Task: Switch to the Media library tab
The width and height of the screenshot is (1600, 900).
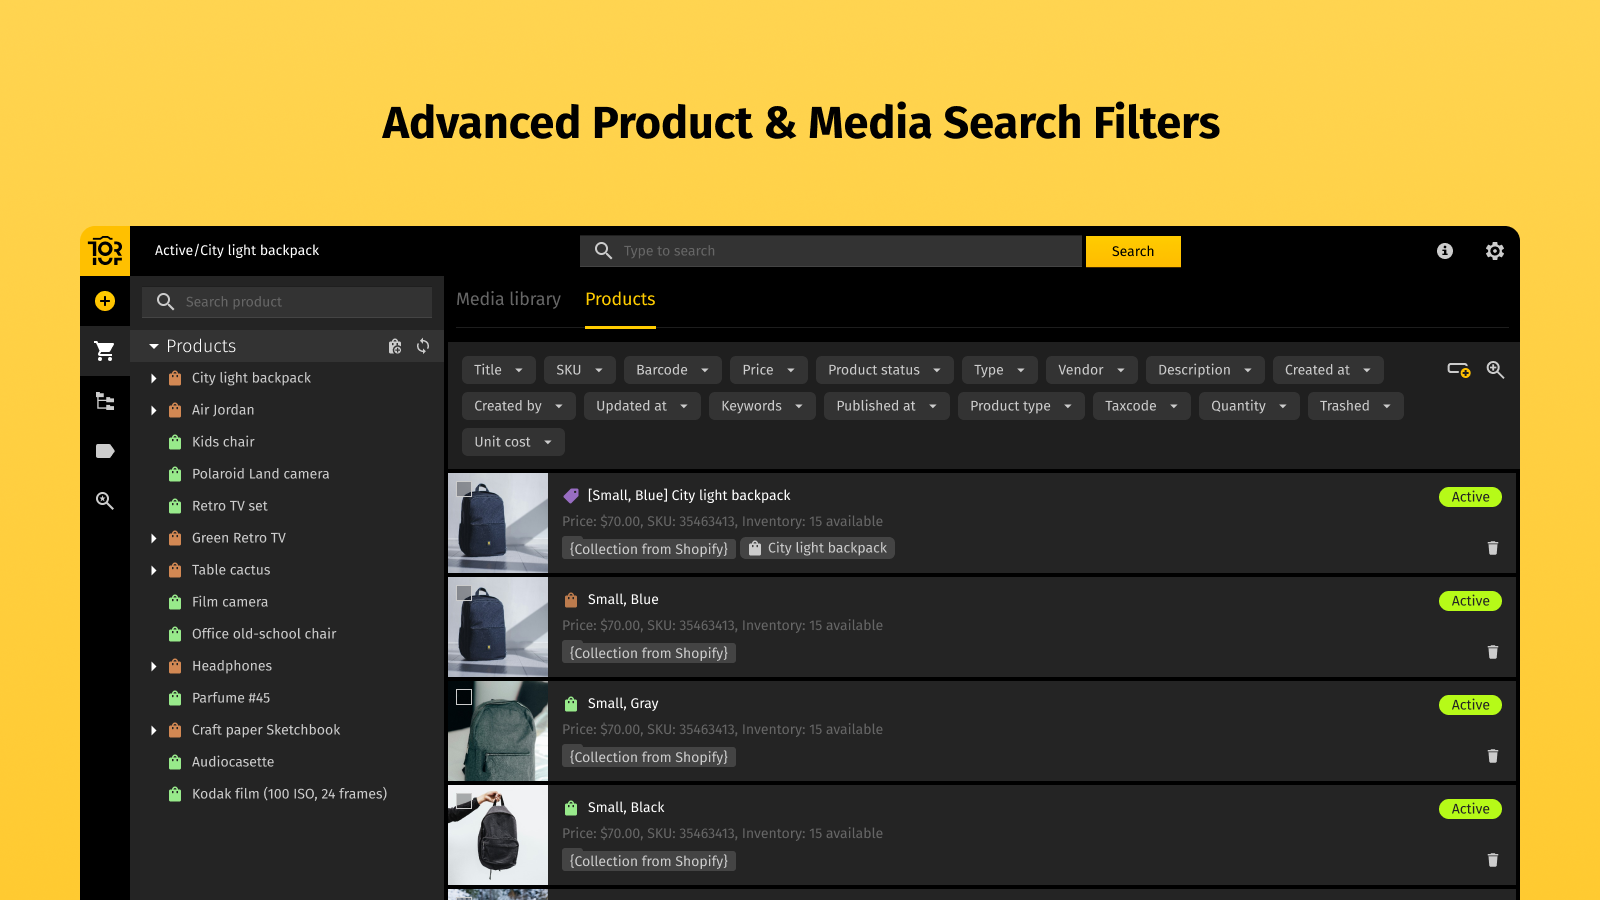Action: pos(508,299)
